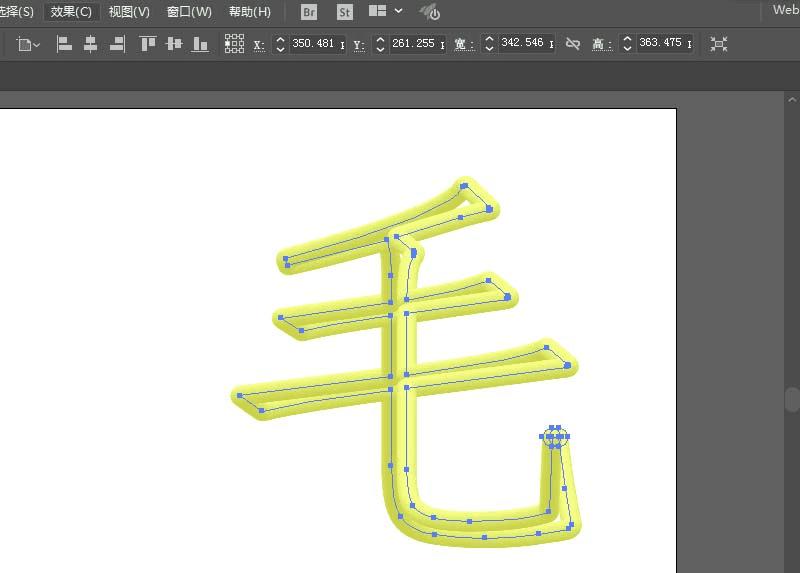Align selected objects to right edge
This screenshot has width=800, height=573.
click(x=117, y=44)
